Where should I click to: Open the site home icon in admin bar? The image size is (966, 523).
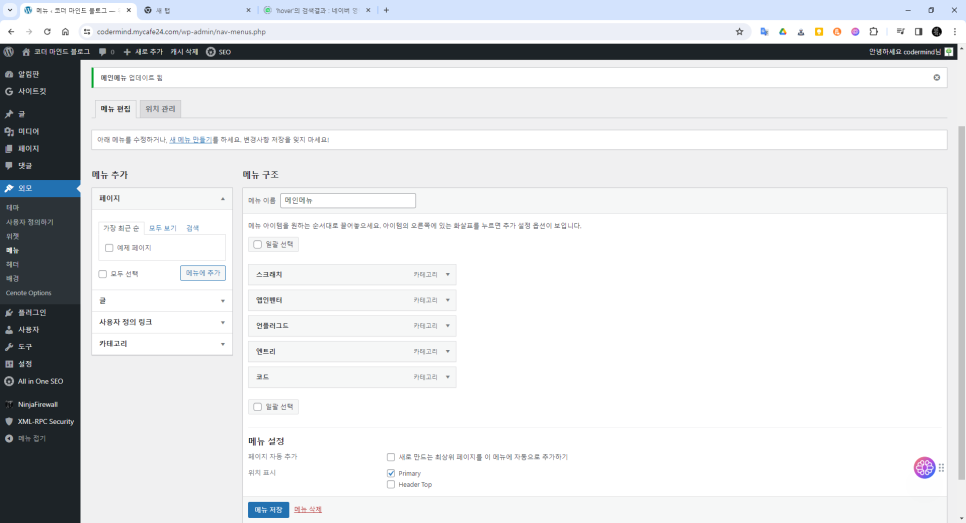coord(26,52)
